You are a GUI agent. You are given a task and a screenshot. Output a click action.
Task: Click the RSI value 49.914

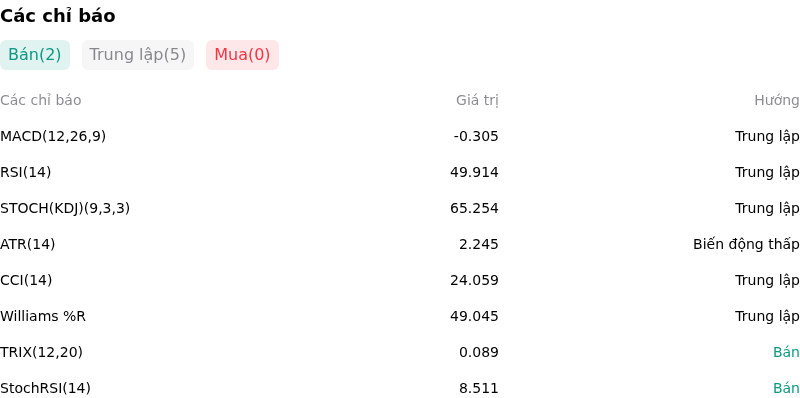click(x=474, y=172)
